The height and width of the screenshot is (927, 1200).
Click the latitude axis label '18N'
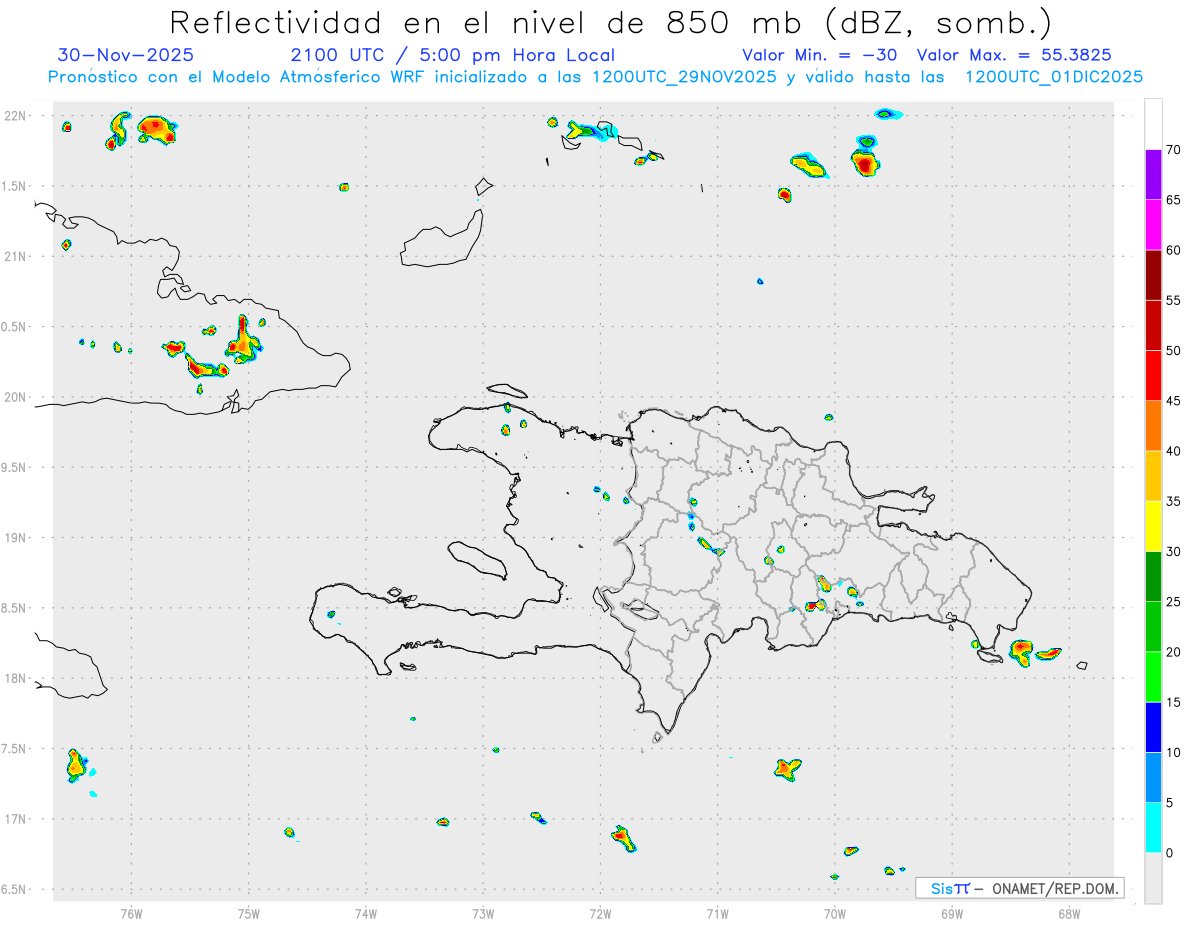[x=16, y=678]
